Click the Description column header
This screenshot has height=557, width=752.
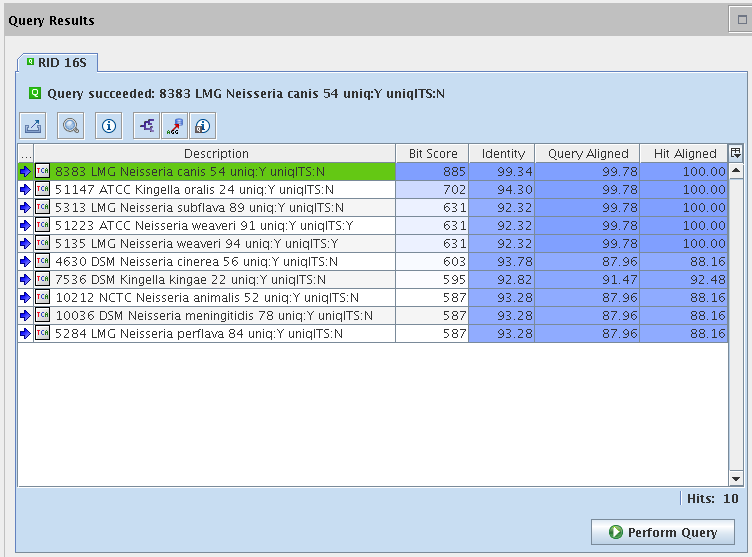tap(216, 153)
